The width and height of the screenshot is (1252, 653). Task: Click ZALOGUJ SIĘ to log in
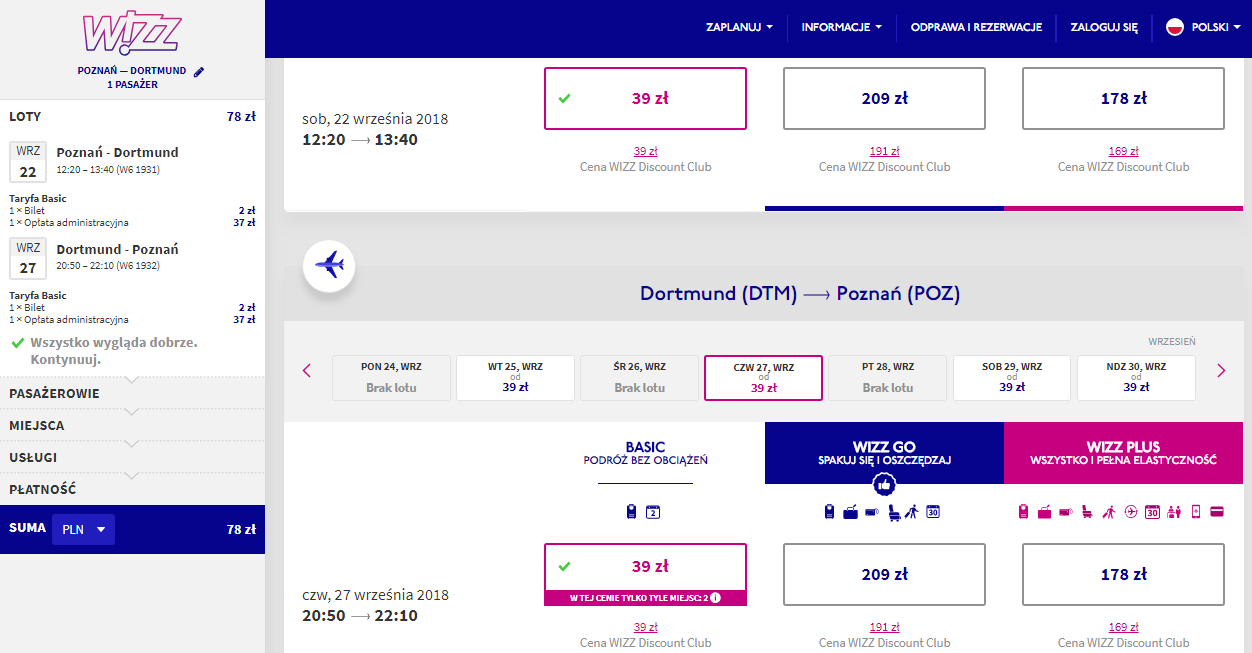[1104, 28]
